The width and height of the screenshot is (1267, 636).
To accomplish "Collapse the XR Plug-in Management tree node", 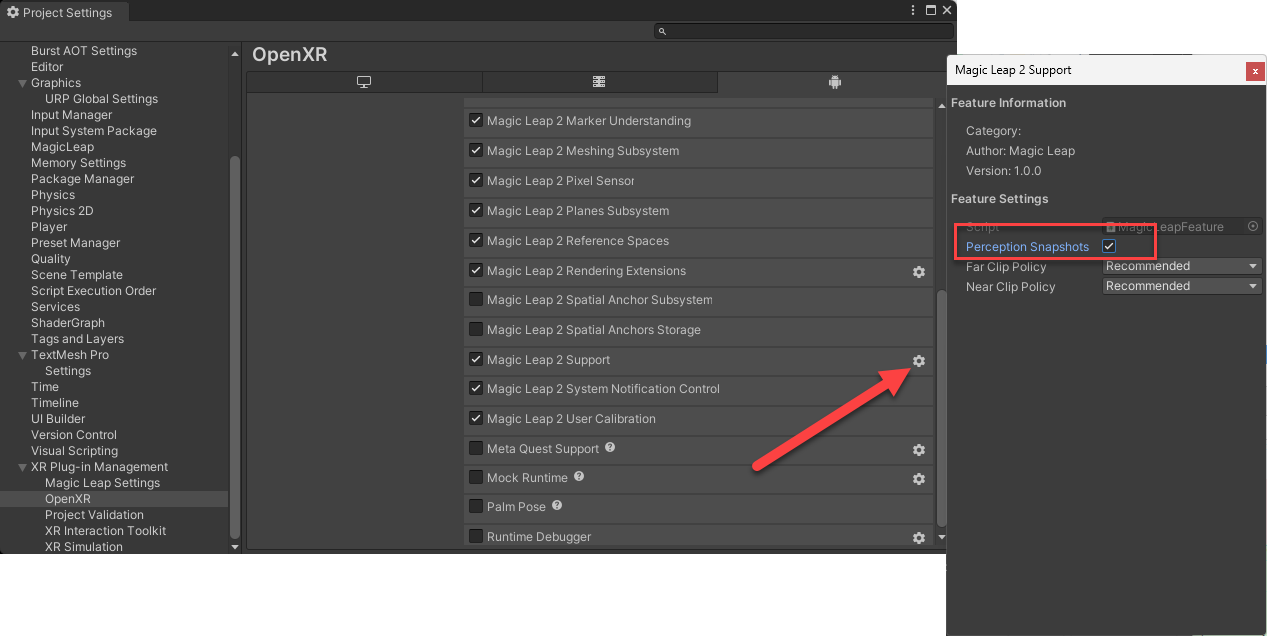I will pos(22,467).
